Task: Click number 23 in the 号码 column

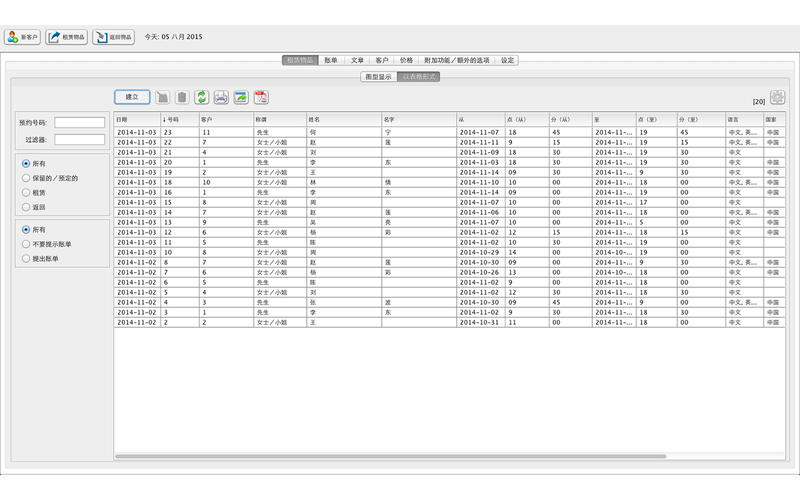Action: click(168, 132)
